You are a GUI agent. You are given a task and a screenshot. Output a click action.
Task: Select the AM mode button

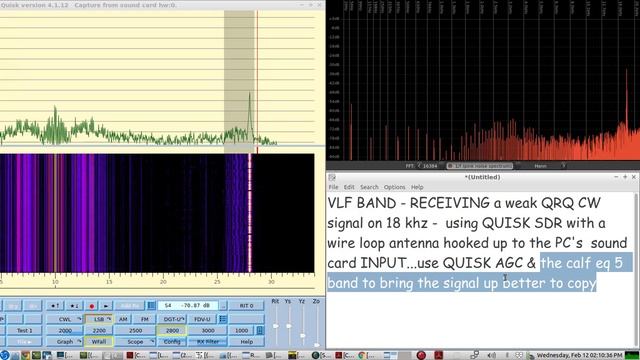click(x=123, y=319)
